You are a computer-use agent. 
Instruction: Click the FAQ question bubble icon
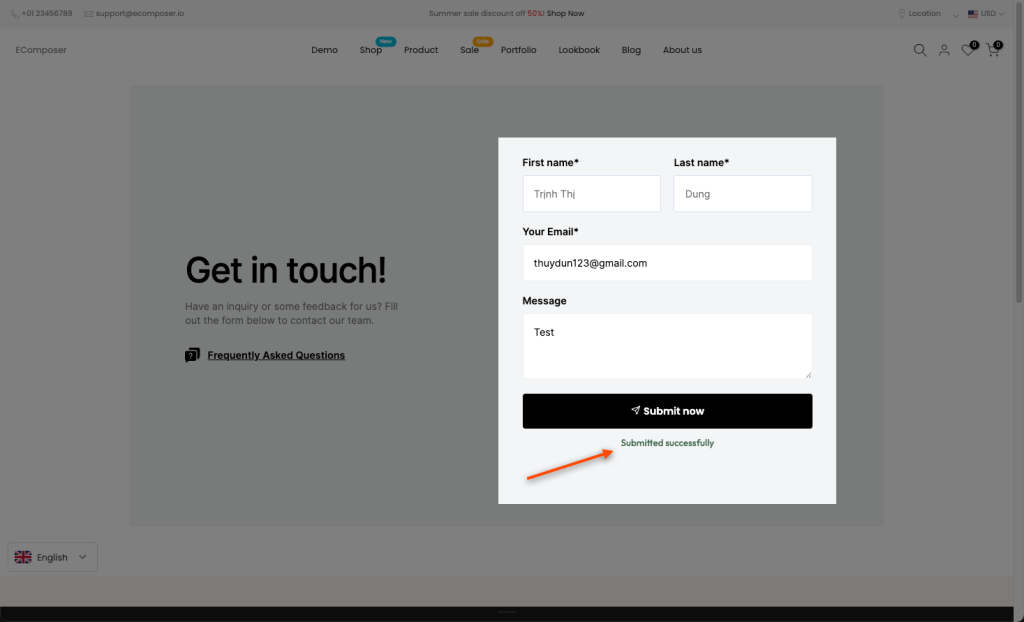click(x=192, y=355)
